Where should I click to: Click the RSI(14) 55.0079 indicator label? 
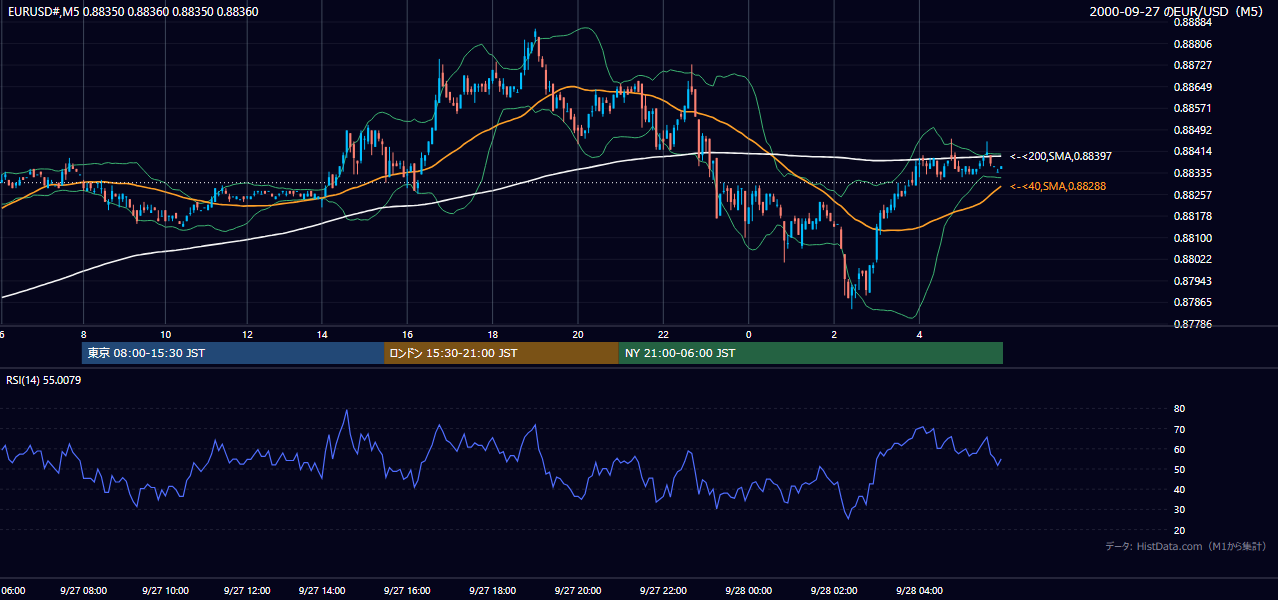[x=44, y=380]
